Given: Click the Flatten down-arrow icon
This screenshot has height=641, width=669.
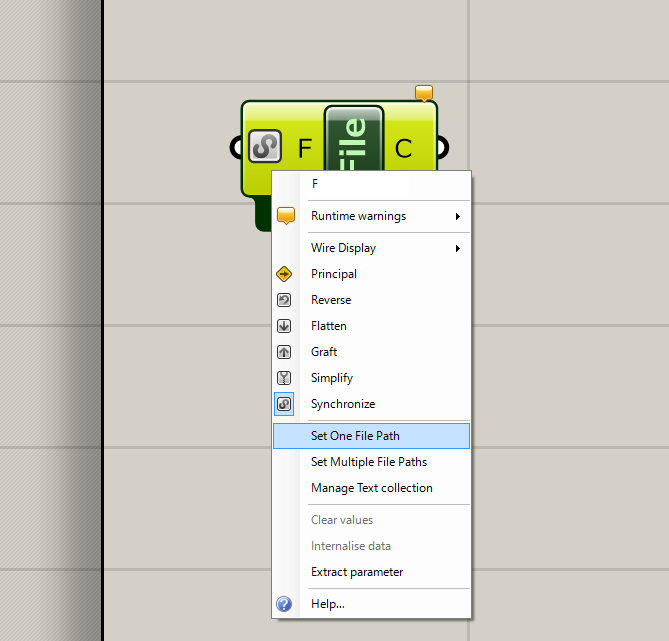Looking at the screenshot, I should click(x=284, y=326).
